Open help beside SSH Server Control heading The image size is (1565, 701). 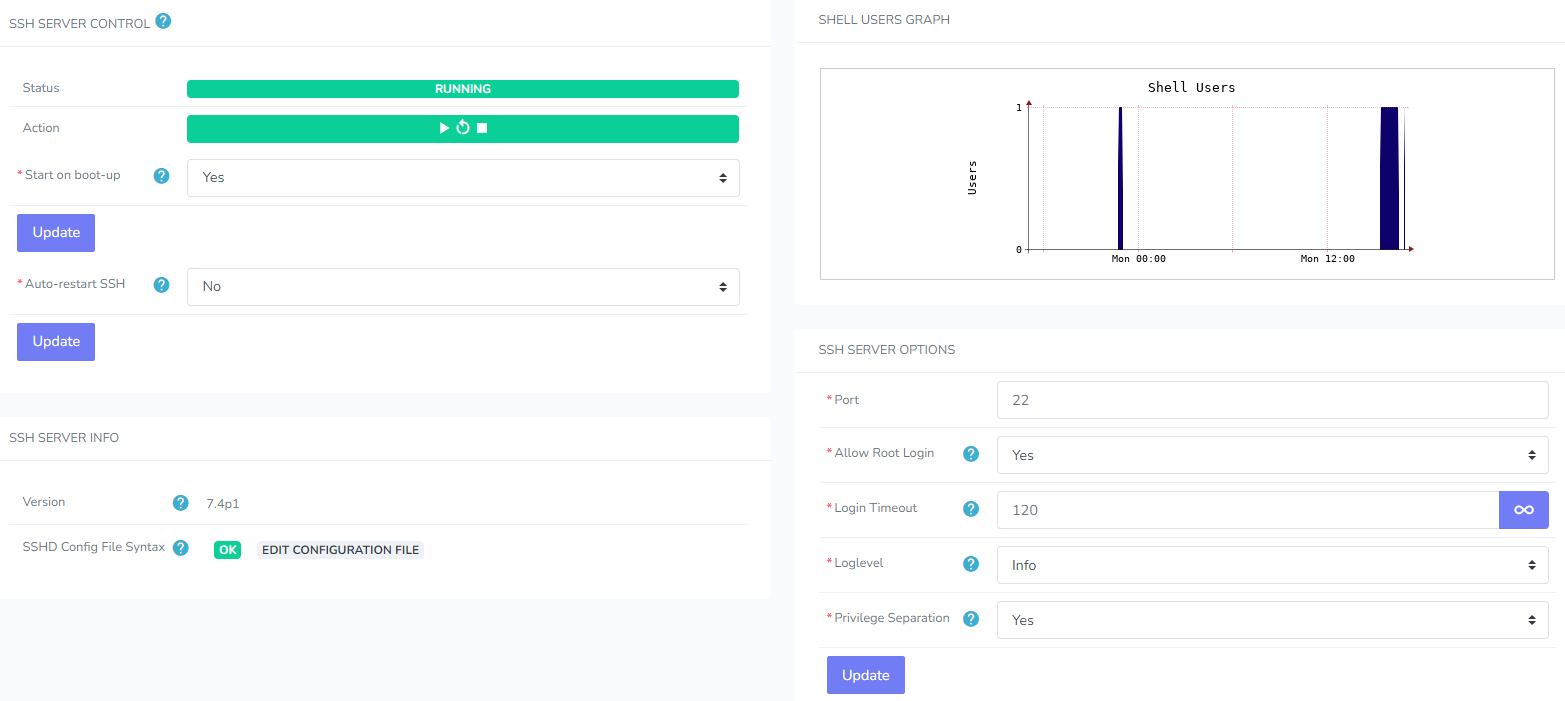[163, 21]
